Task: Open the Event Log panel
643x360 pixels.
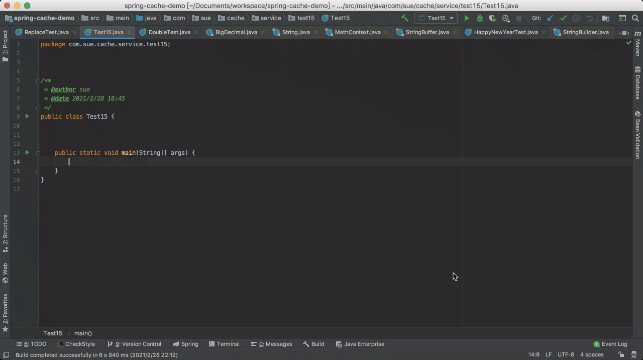Action: (x=610, y=344)
